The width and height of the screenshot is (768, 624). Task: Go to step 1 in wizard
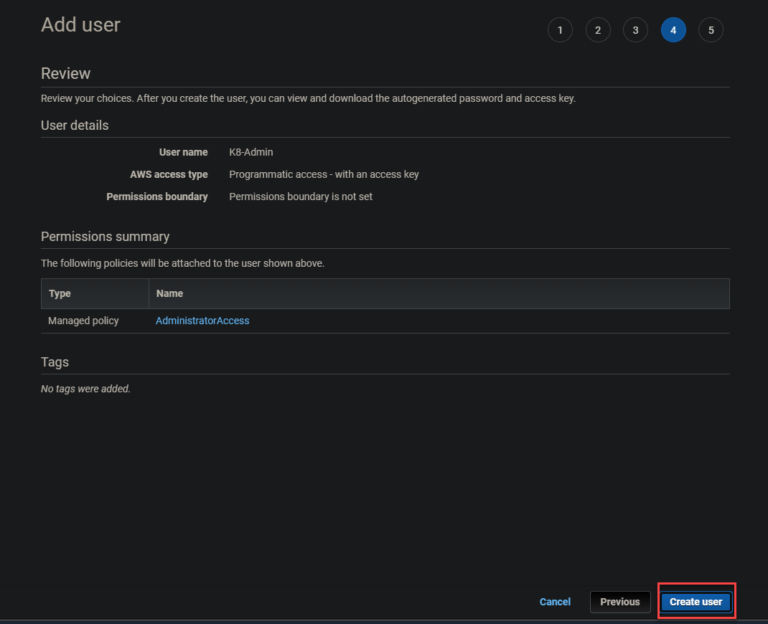pyautogui.click(x=560, y=30)
